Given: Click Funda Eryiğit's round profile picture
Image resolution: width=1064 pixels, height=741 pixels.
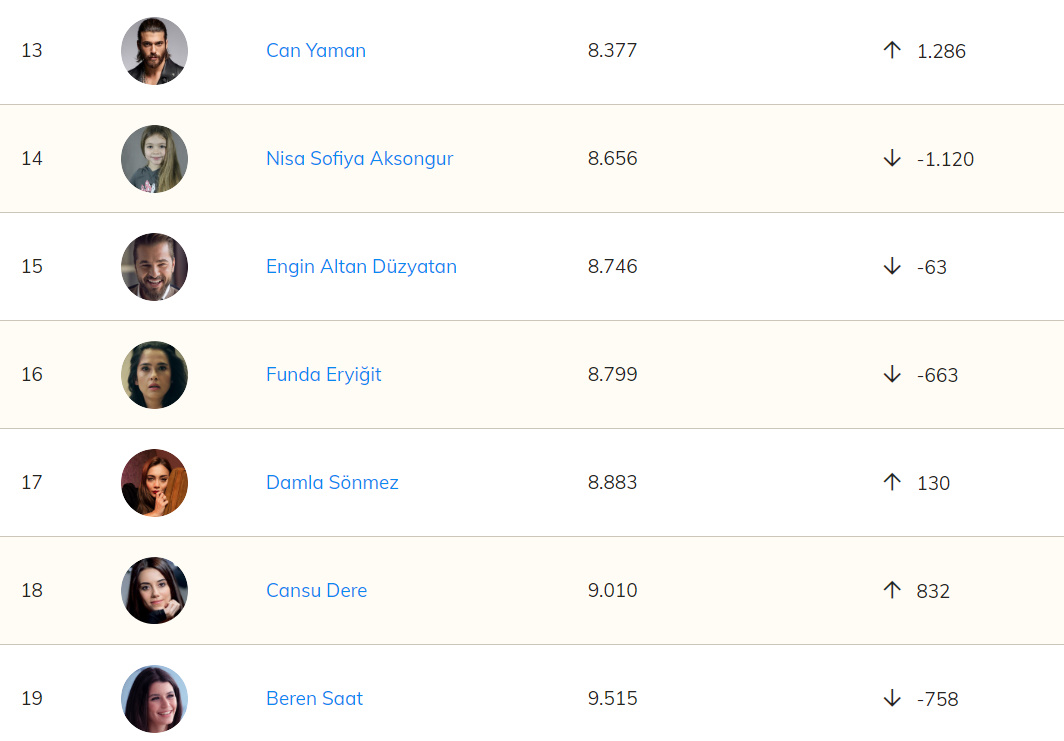Looking at the screenshot, I should tap(154, 375).
